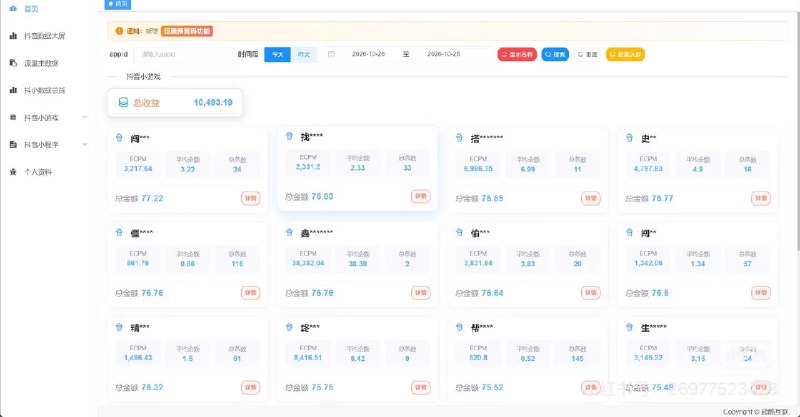The image size is (800, 417).
Task: Open 首页 via its sidebar dashboard icon
Action: [x=13, y=9]
